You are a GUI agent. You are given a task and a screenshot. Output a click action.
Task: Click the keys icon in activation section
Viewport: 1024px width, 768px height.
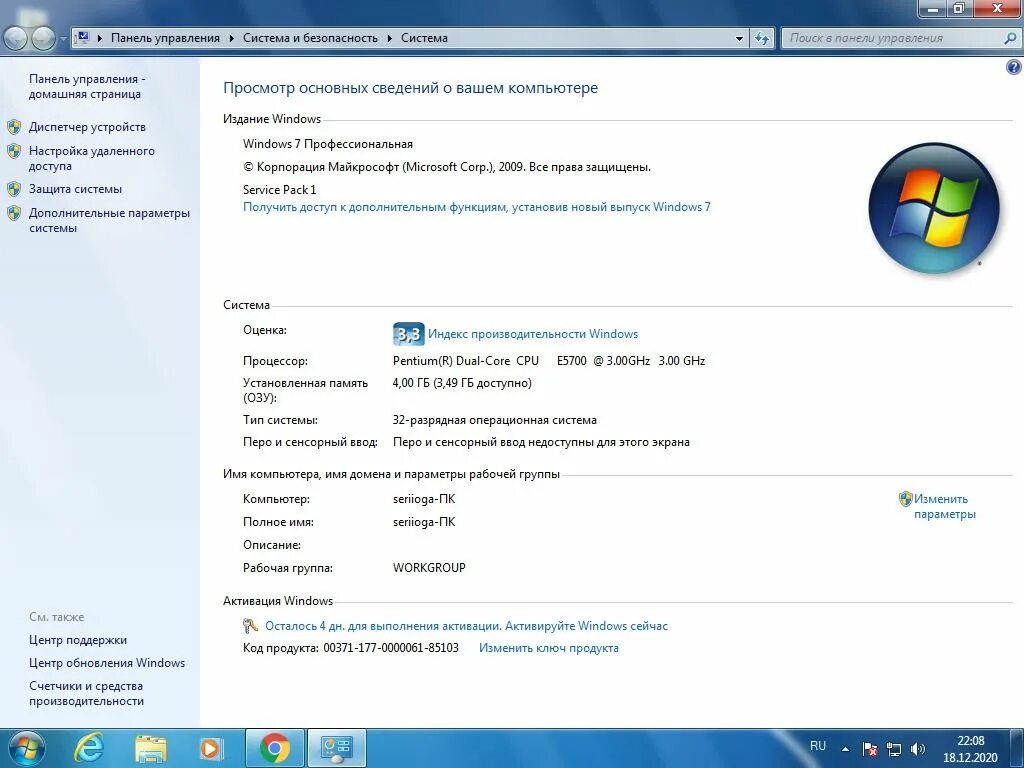coord(250,626)
